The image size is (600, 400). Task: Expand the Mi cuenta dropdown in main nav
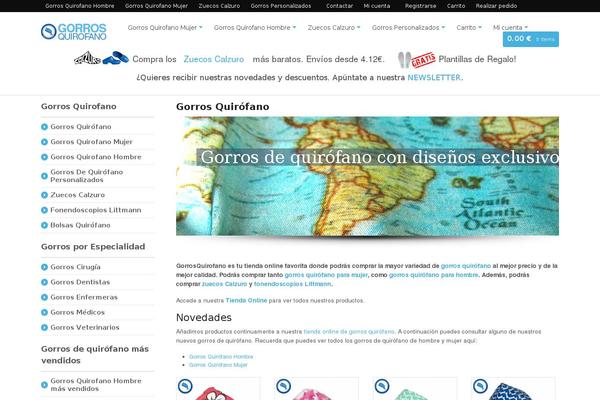[510, 28]
